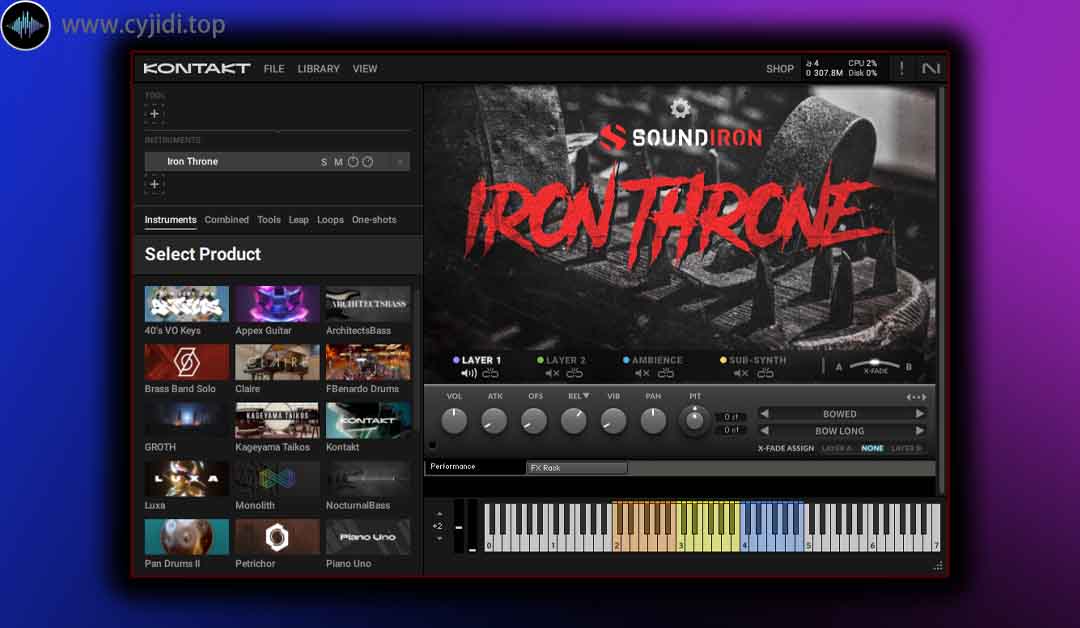Unmute the Ambience layer speaker icon

(642, 373)
